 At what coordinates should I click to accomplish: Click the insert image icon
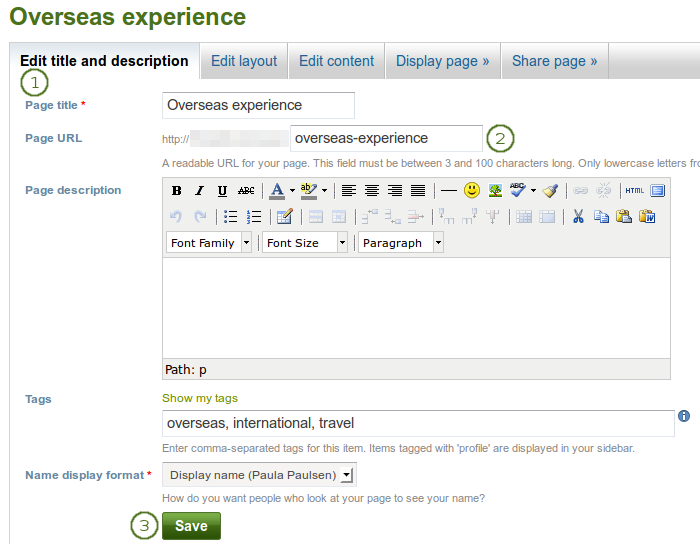tap(495, 190)
